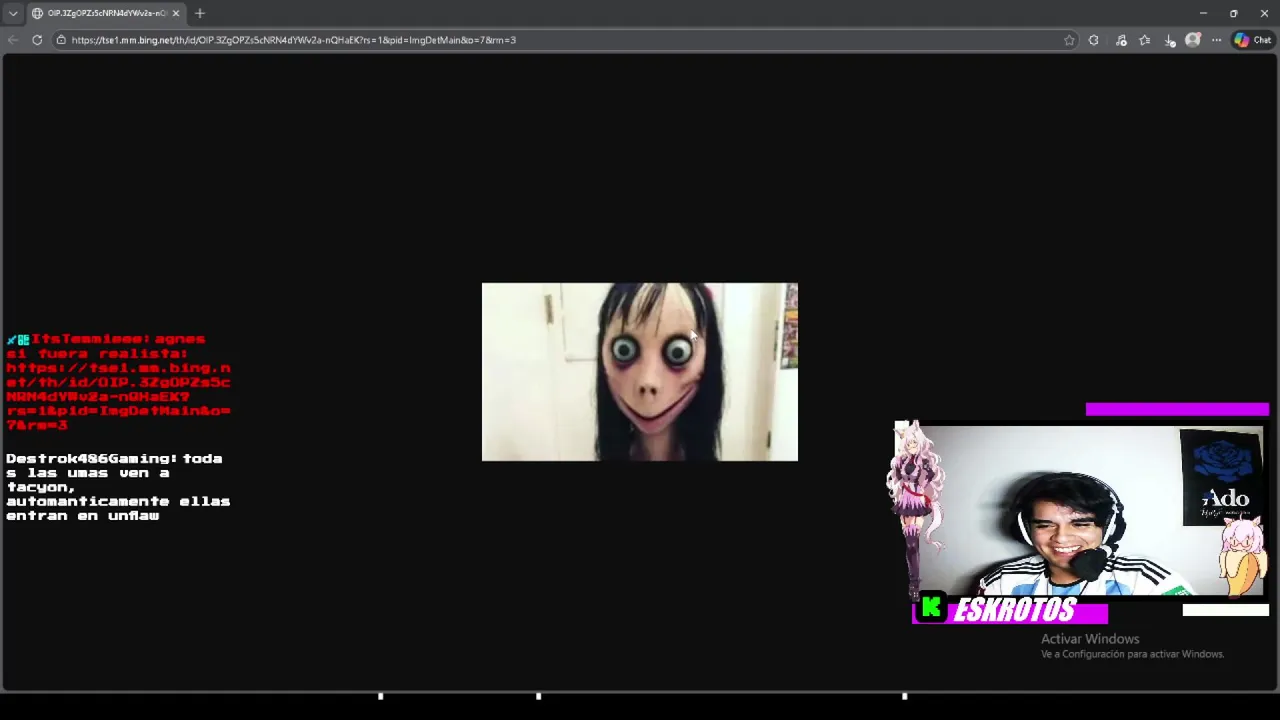Open the browser extensions menu
This screenshot has width=1280, height=720.
click(x=1094, y=40)
